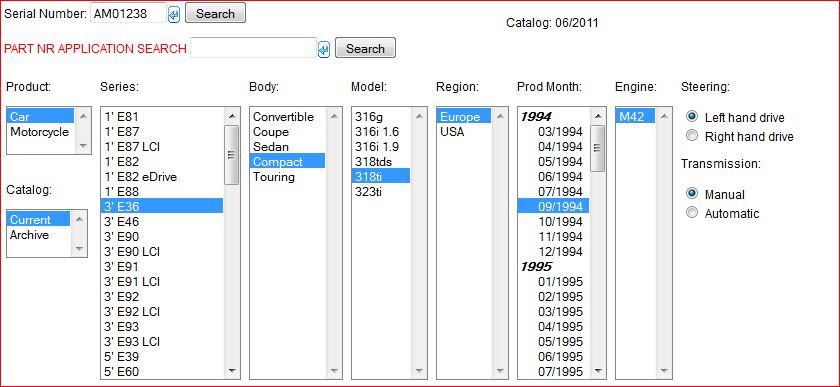840x387 pixels.
Task: Select Compact body type
Action: coord(288,161)
